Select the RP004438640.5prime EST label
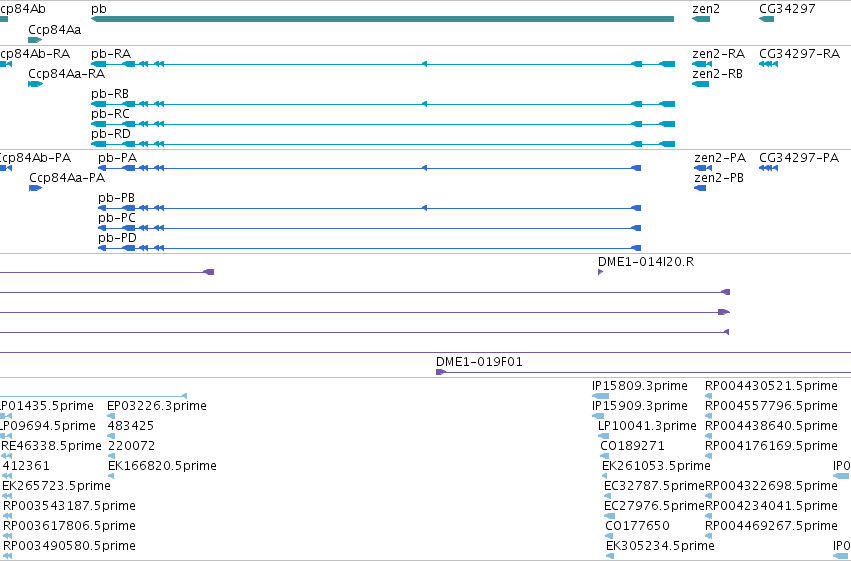Image resolution: width=851 pixels, height=561 pixels. pyautogui.click(x=771, y=426)
